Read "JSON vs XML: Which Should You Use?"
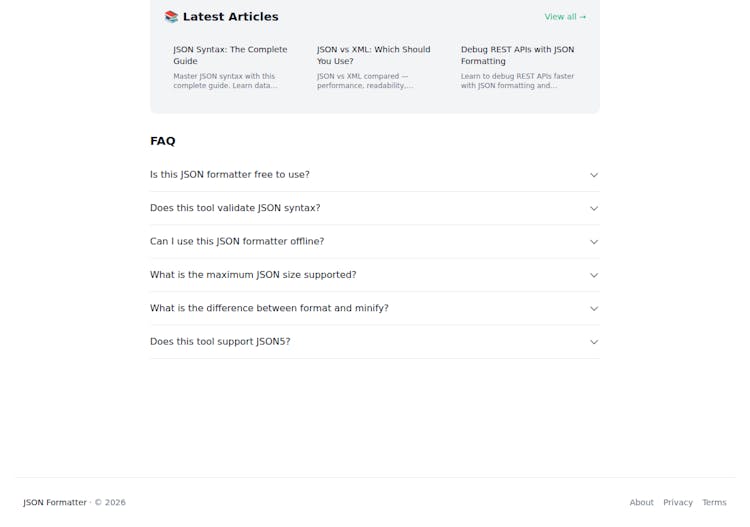750x527 pixels. [x=373, y=55]
